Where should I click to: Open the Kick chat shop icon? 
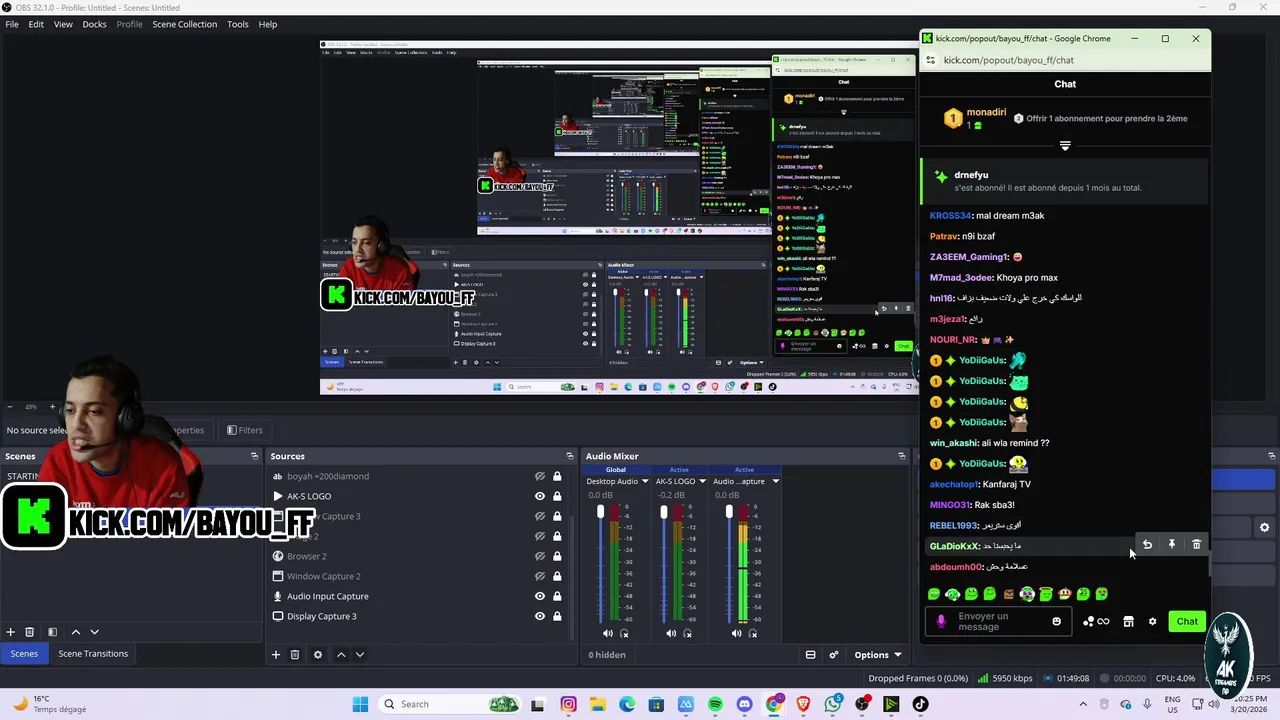tap(1128, 621)
